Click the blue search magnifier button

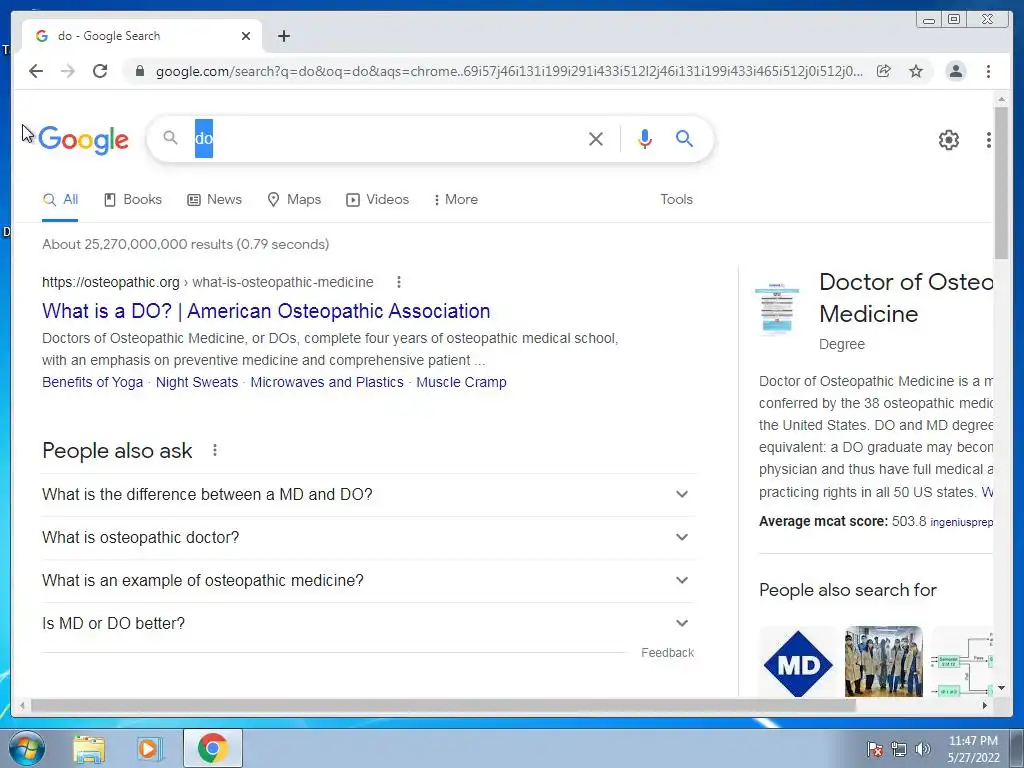click(x=684, y=138)
